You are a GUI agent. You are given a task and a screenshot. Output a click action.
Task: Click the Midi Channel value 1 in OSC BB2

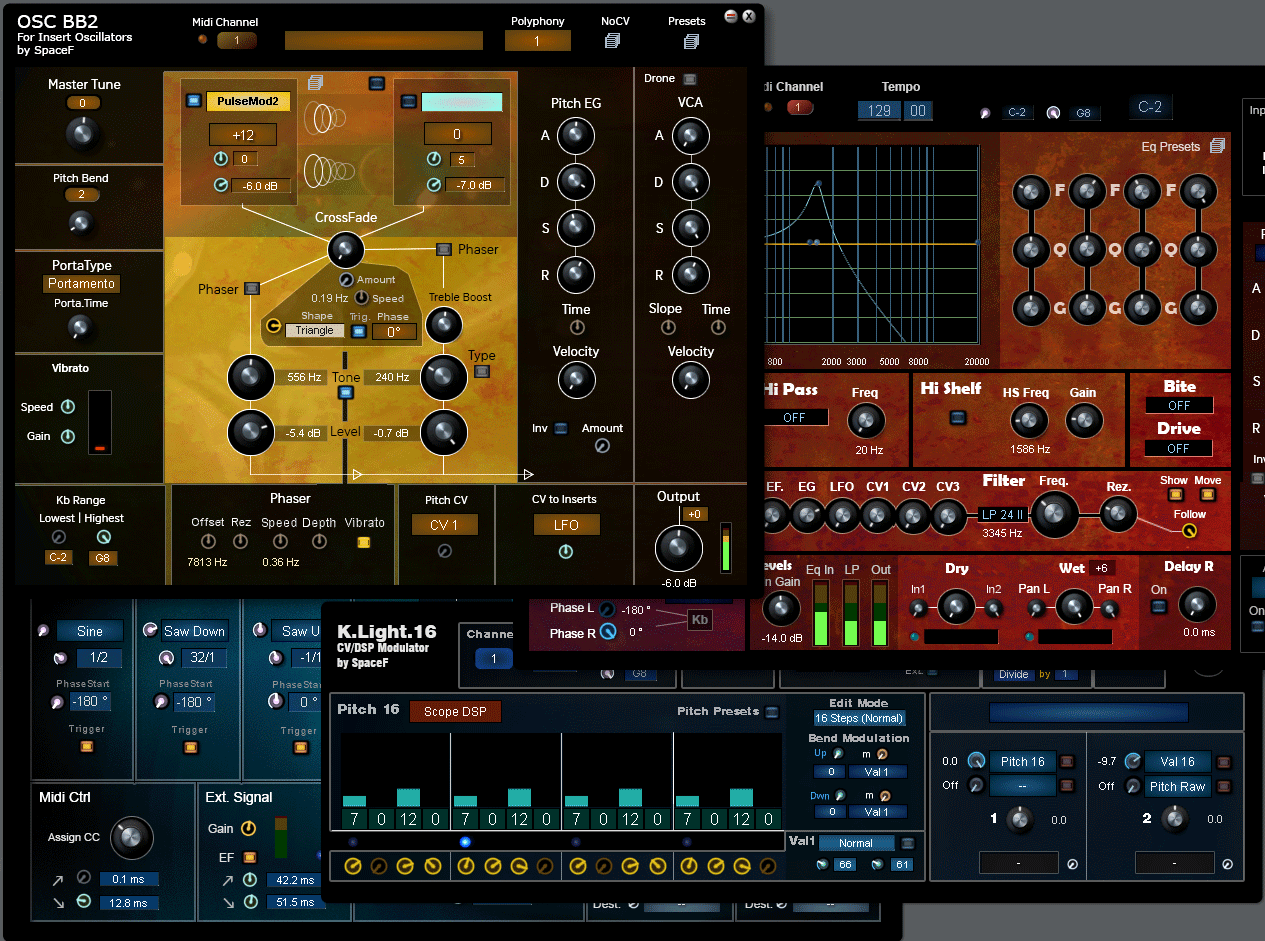coord(237,40)
